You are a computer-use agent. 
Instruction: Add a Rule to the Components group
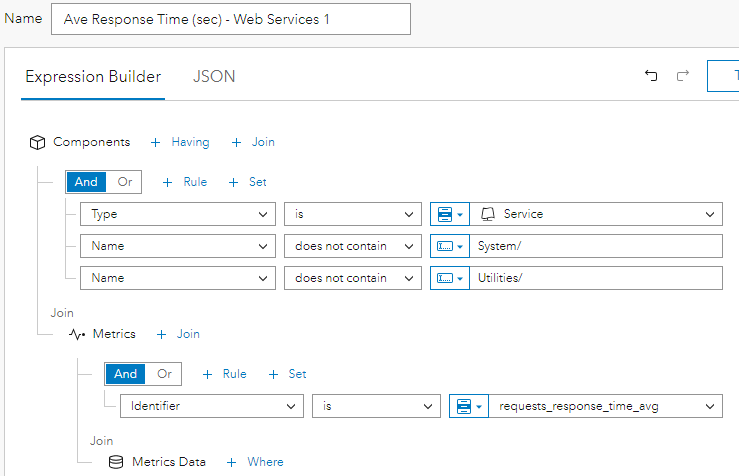coord(185,182)
